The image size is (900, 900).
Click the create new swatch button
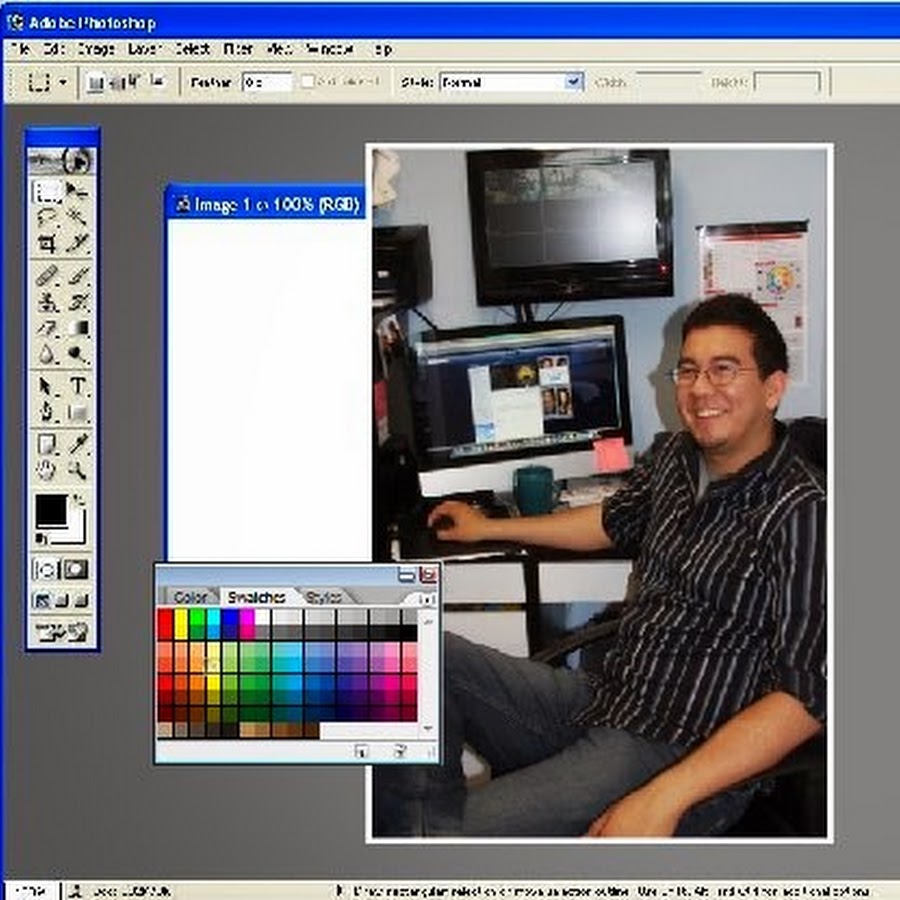[x=362, y=751]
